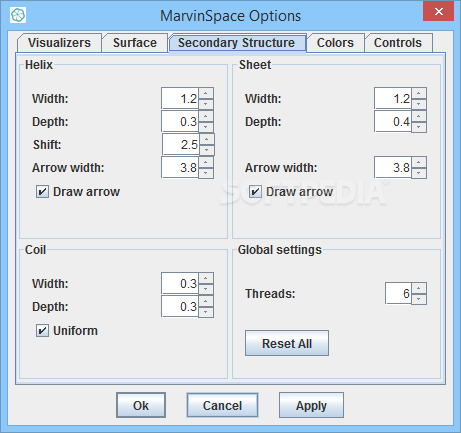This screenshot has height=433, width=461.
Task: Decrease Sheet Width with down arrow
Action: pos(419,104)
